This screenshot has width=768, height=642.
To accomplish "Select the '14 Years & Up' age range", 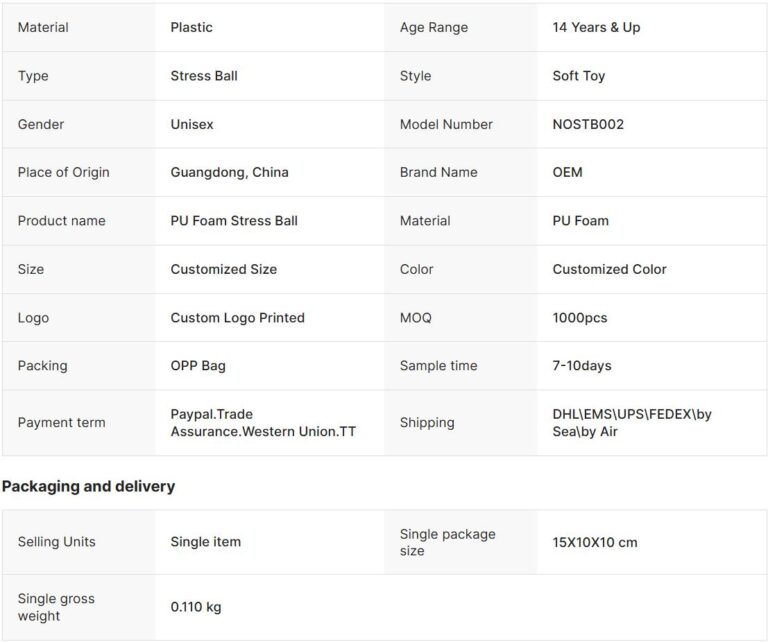I will tap(596, 27).
